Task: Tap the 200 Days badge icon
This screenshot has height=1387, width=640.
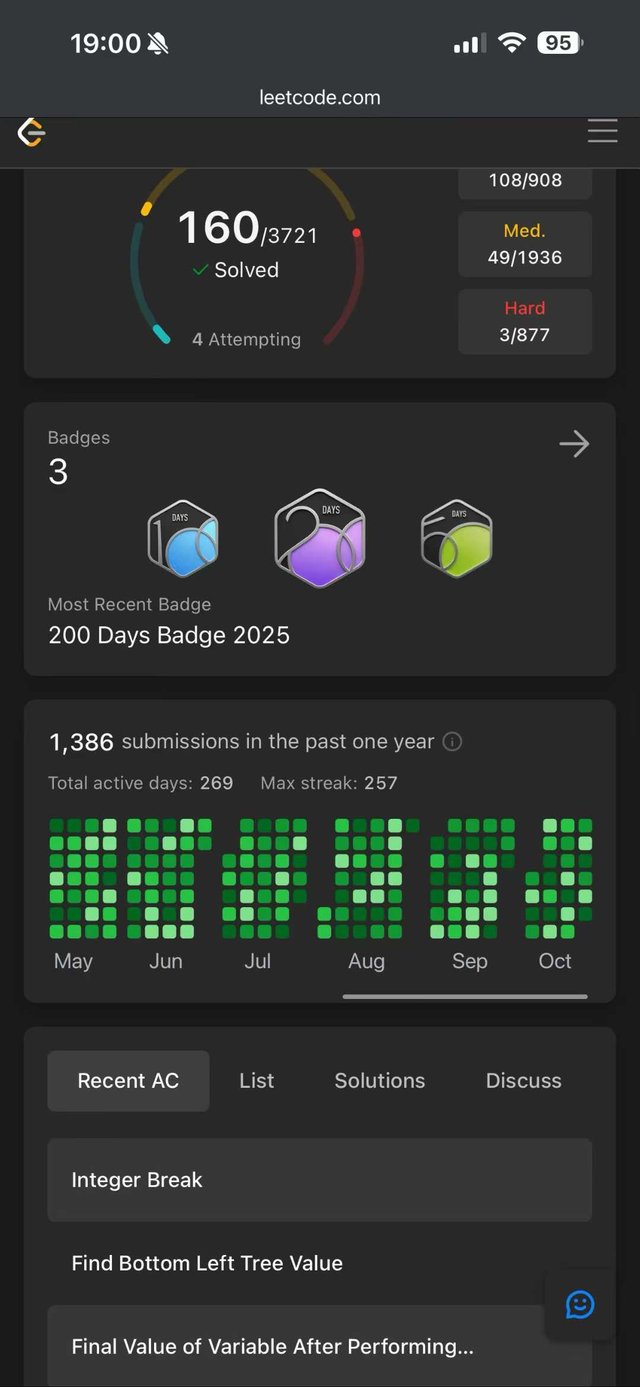Action: pyautogui.click(x=320, y=538)
